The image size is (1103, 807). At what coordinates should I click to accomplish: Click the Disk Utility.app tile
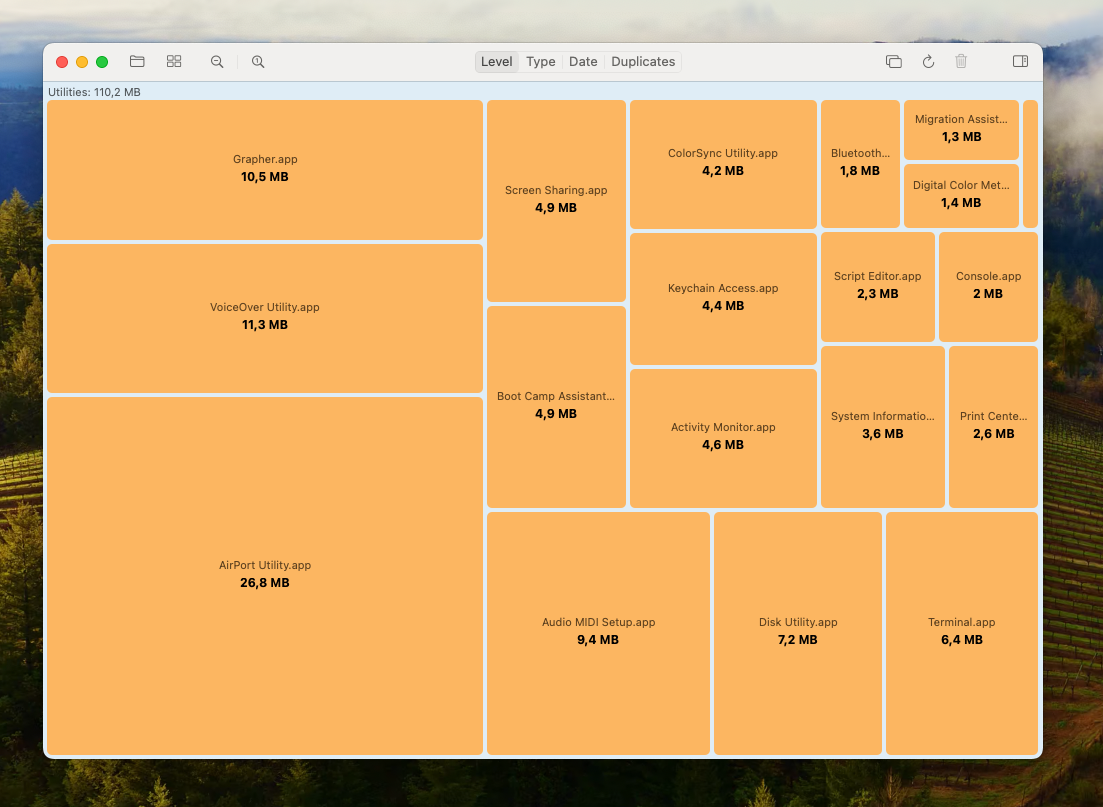pyautogui.click(x=797, y=632)
